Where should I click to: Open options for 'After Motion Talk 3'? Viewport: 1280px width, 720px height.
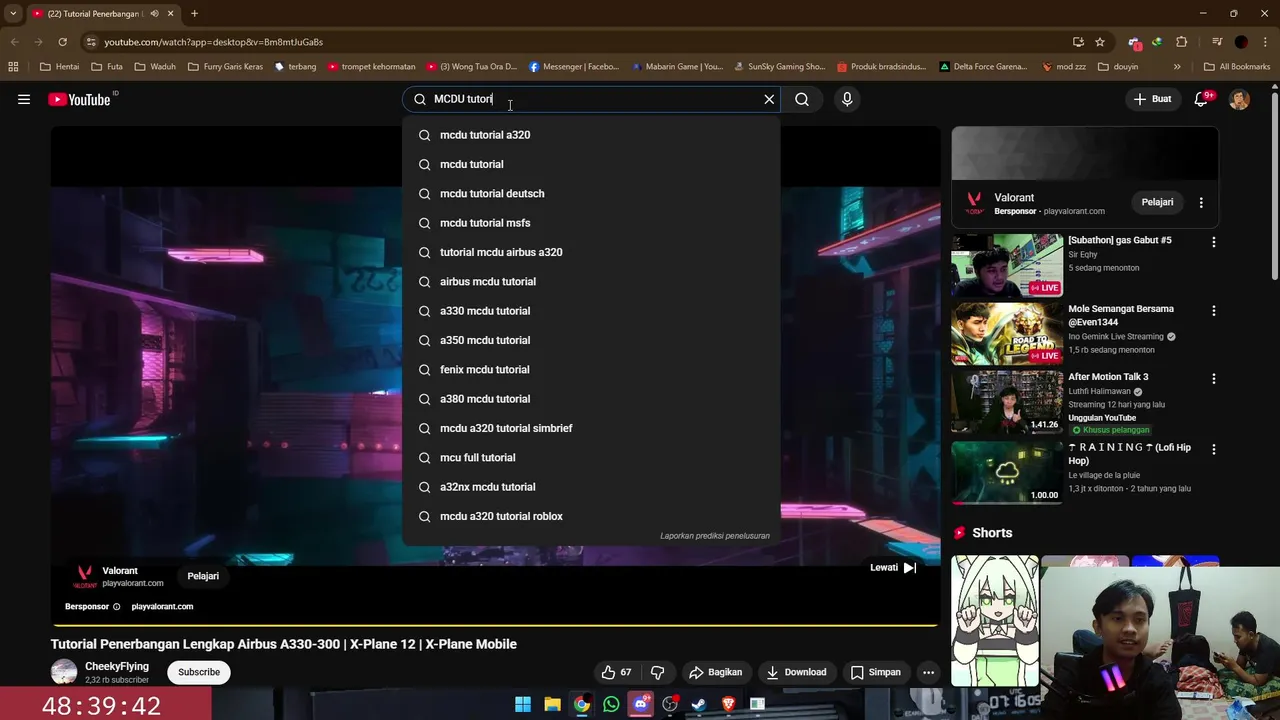(1214, 379)
